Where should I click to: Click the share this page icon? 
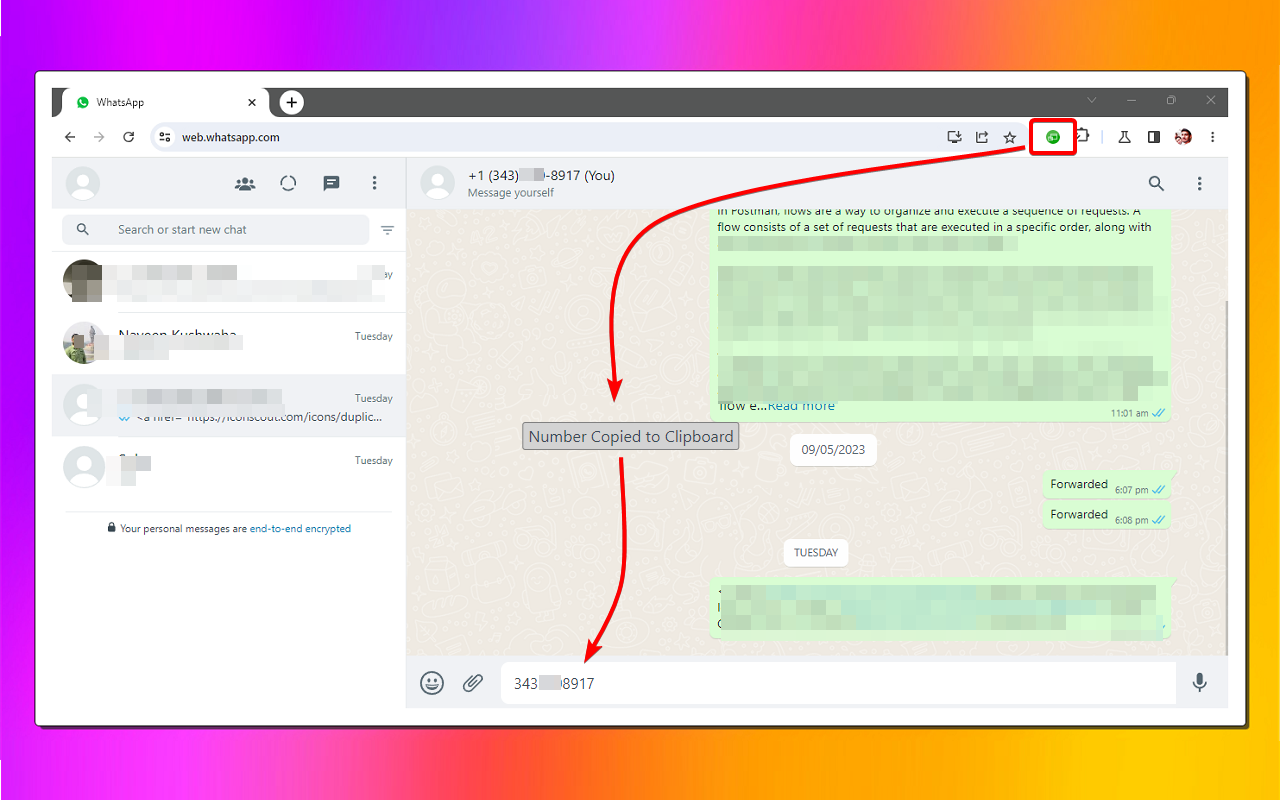coord(982,137)
